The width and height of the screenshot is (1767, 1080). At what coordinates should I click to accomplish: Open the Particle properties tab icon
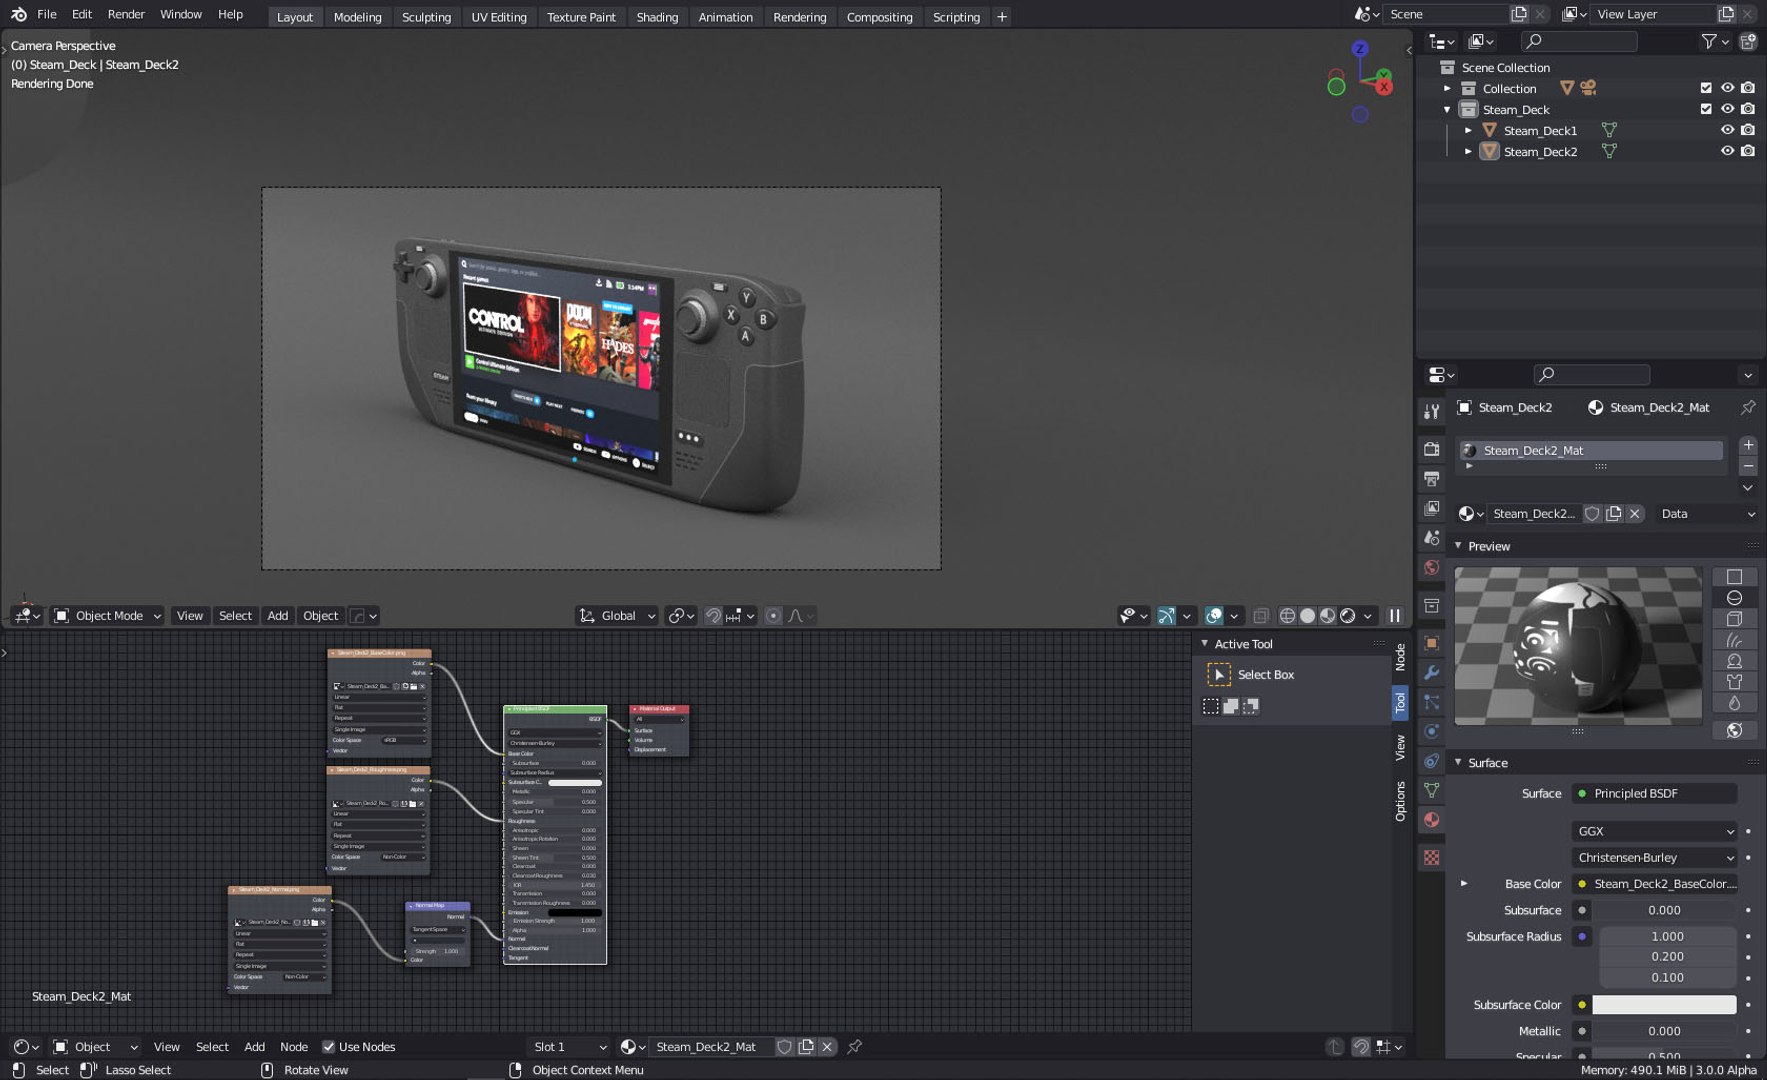pos(1432,702)
